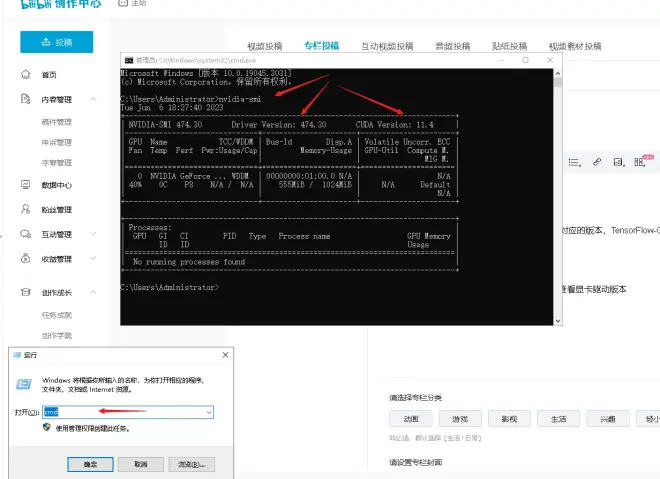Viewport: 660px width, 479px height.
Task: Click the Run dialog program icon
Action: click(24, 384)
